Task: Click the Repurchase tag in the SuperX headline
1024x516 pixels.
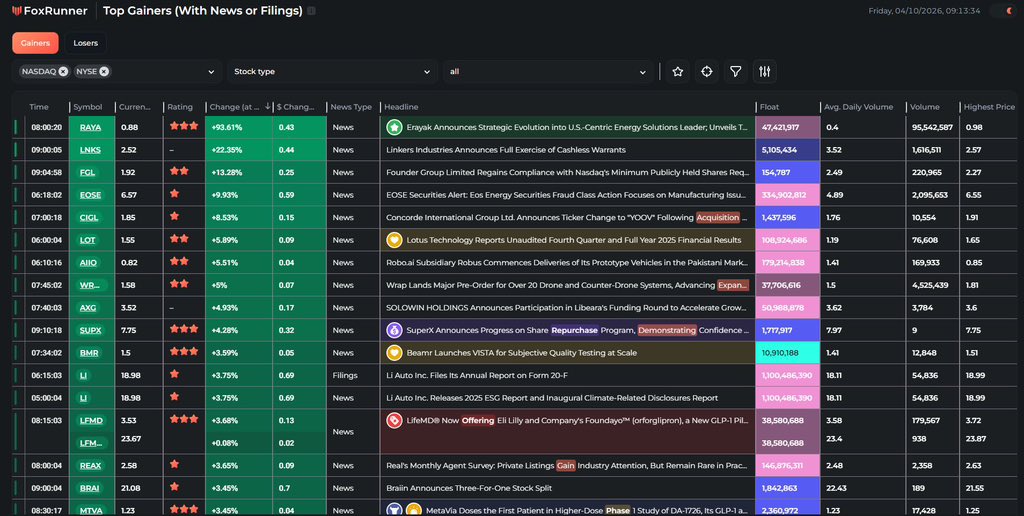Action: (574, 331)
